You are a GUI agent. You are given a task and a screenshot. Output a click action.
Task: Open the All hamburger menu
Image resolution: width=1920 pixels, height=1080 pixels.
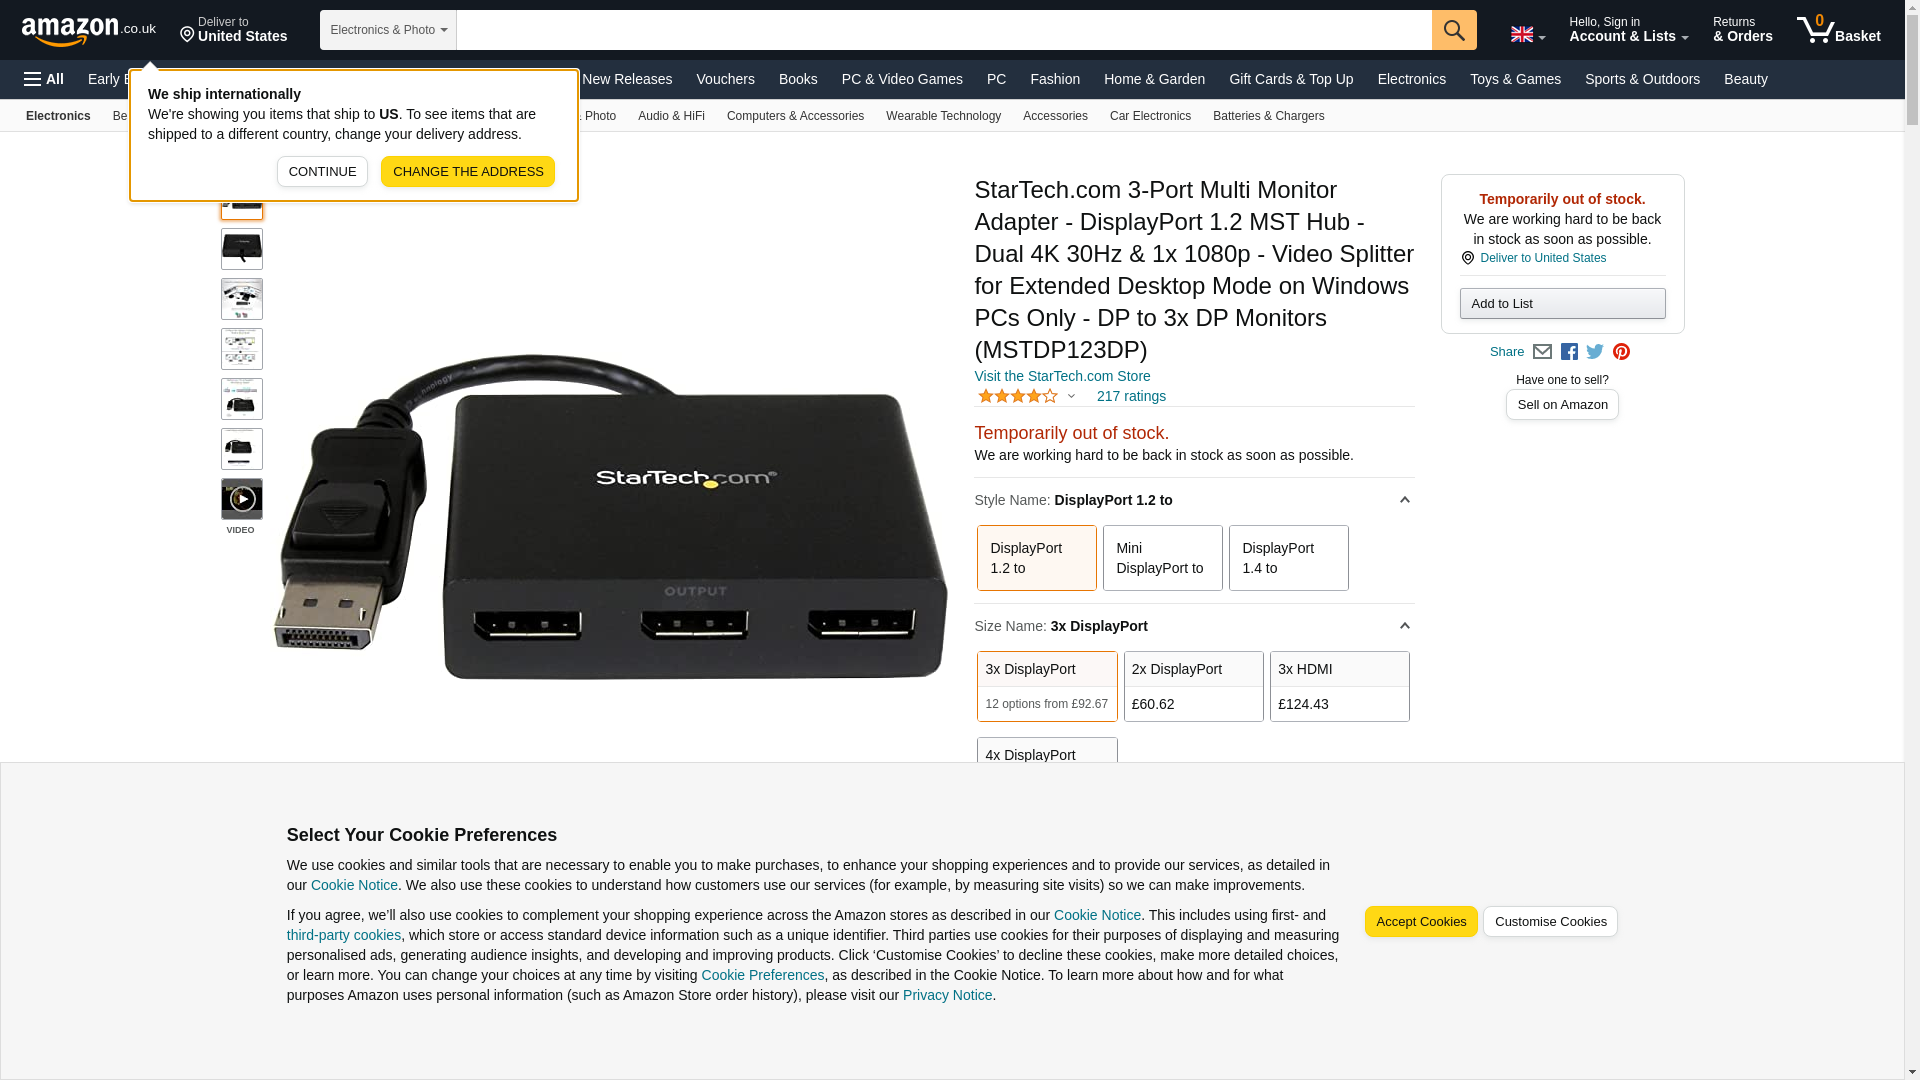point(44,79)
